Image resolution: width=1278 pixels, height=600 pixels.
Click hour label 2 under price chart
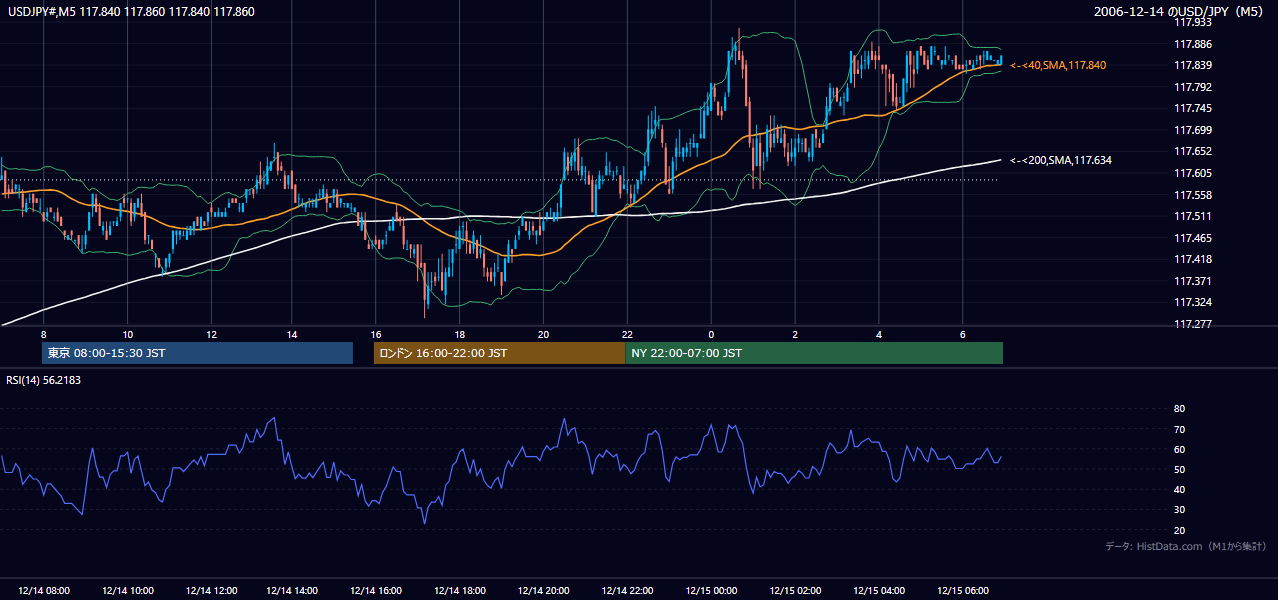[x=795, y=334]
